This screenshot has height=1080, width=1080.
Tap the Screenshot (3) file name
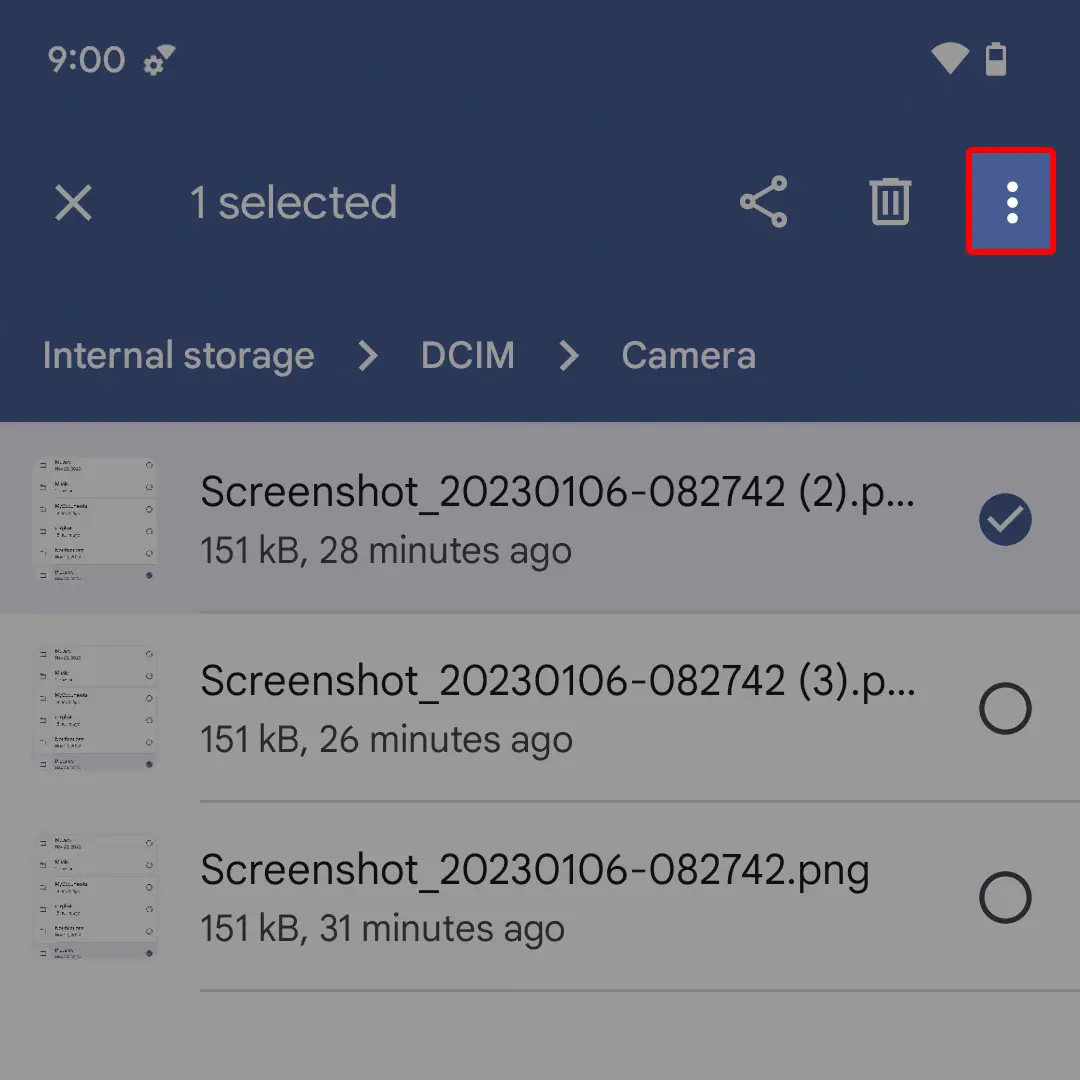pos(557,681)
